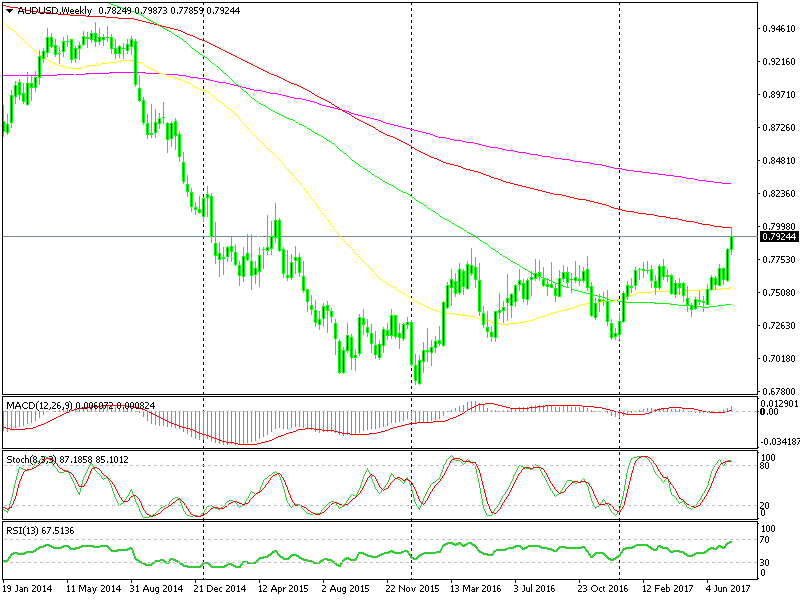Click the 3 Jul 2016 date label
The height and width of the screenshot is (600, 800).
pyautogui.click(x=535, y=589)
